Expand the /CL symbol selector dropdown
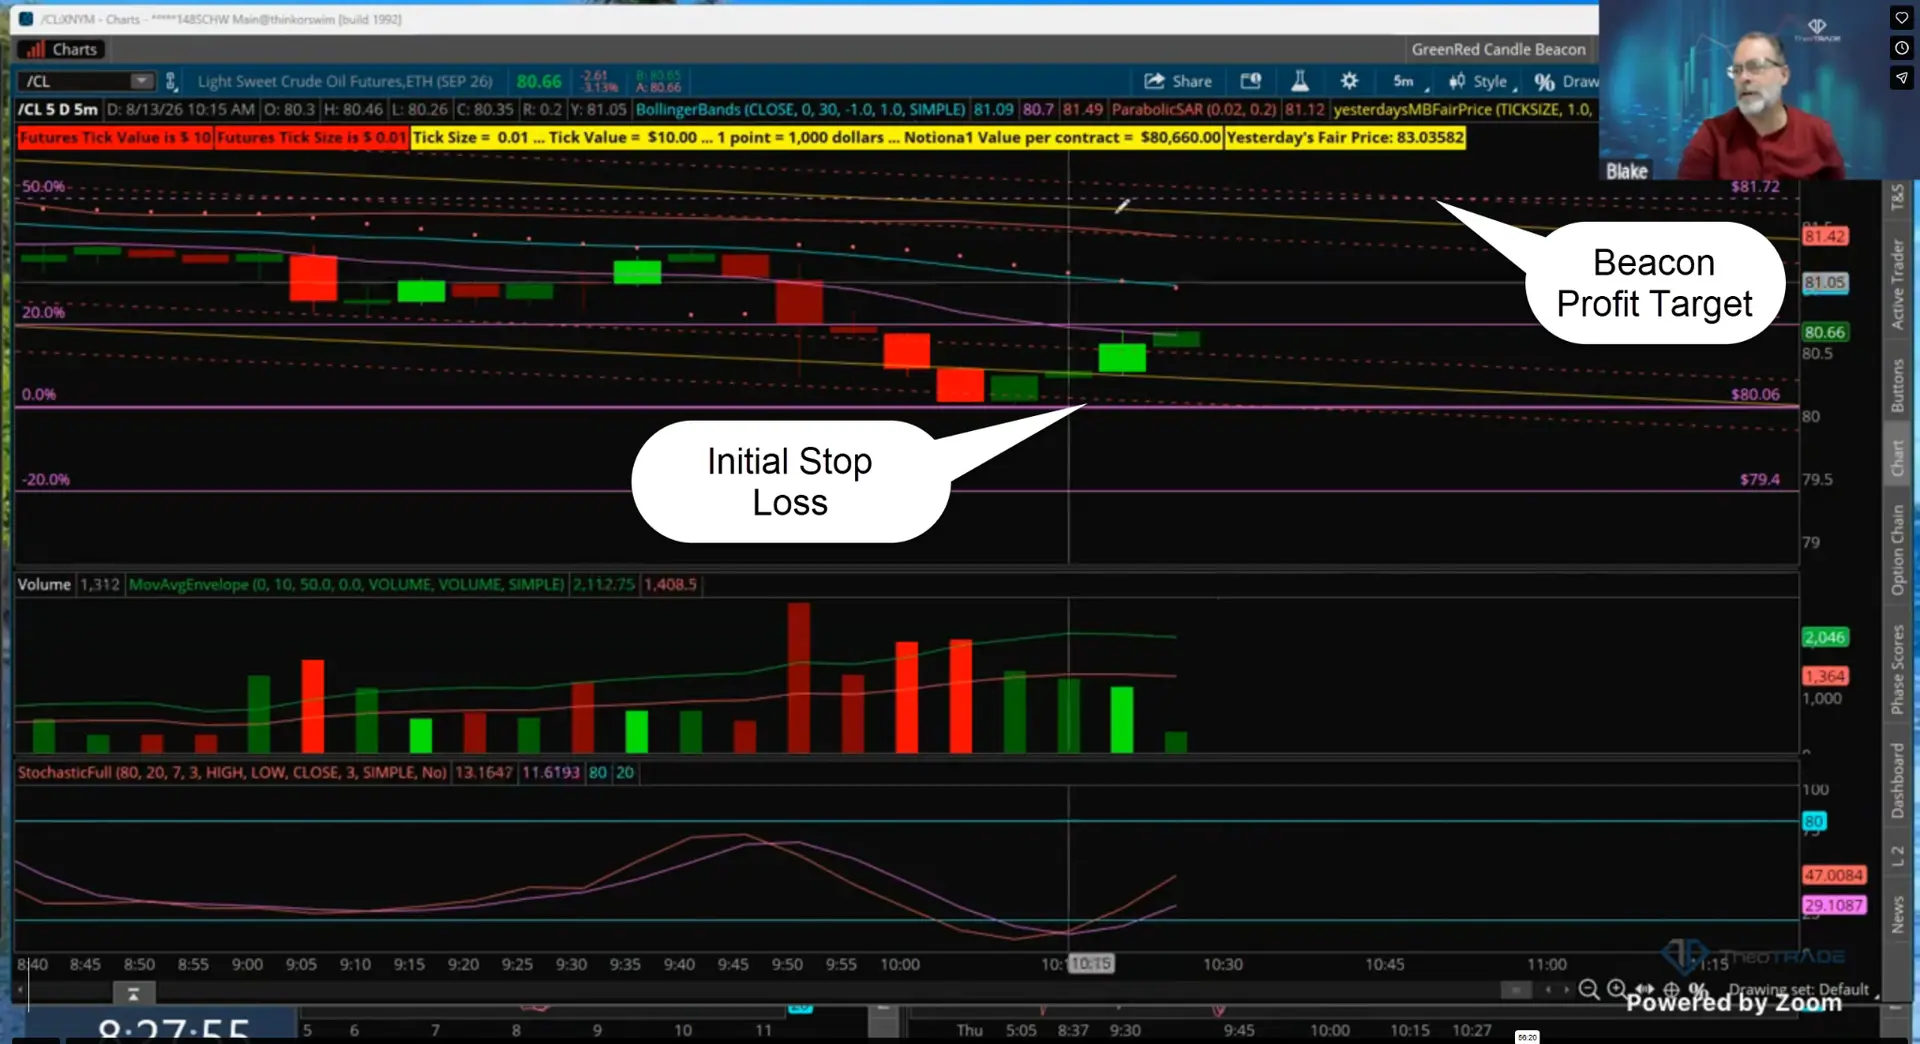 [x=141, y=81]
